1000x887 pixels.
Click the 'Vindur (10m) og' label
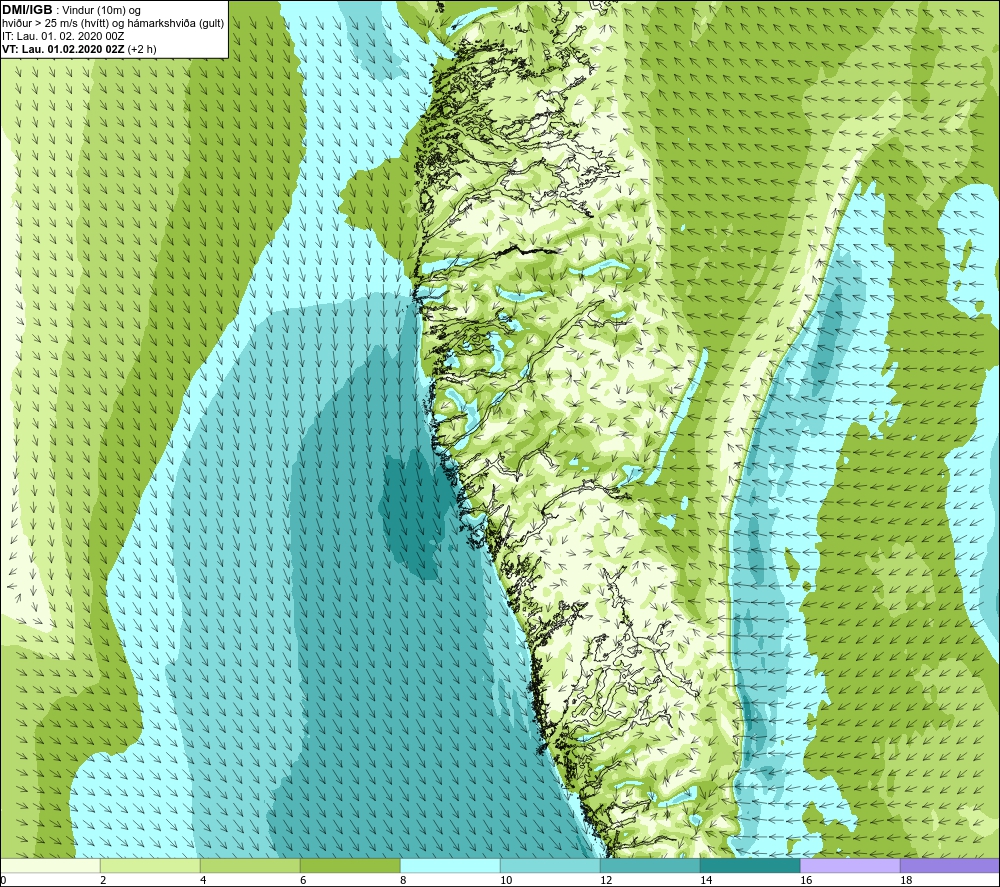pyautogui.click(x=102, y=10)
